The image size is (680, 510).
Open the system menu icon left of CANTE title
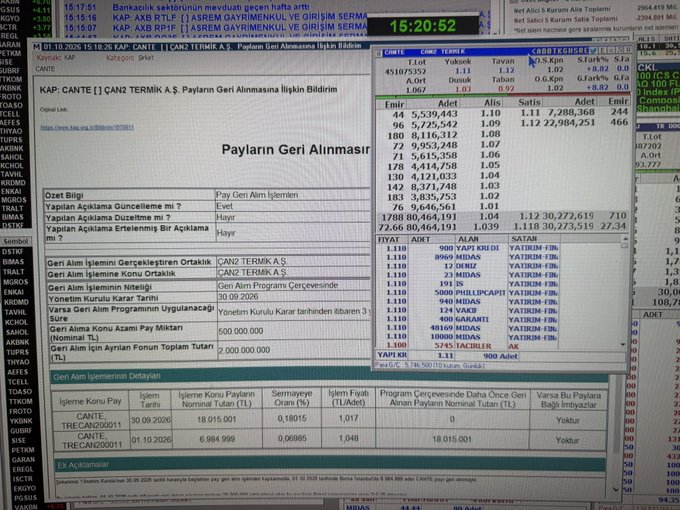[379, 52]
